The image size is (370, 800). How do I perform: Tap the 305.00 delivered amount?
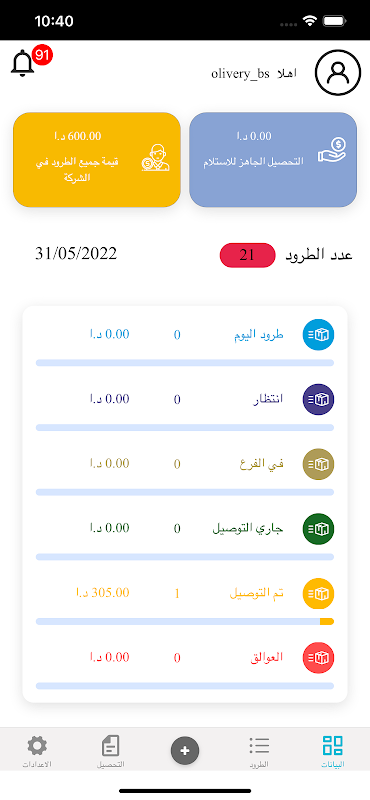(103, 593)
